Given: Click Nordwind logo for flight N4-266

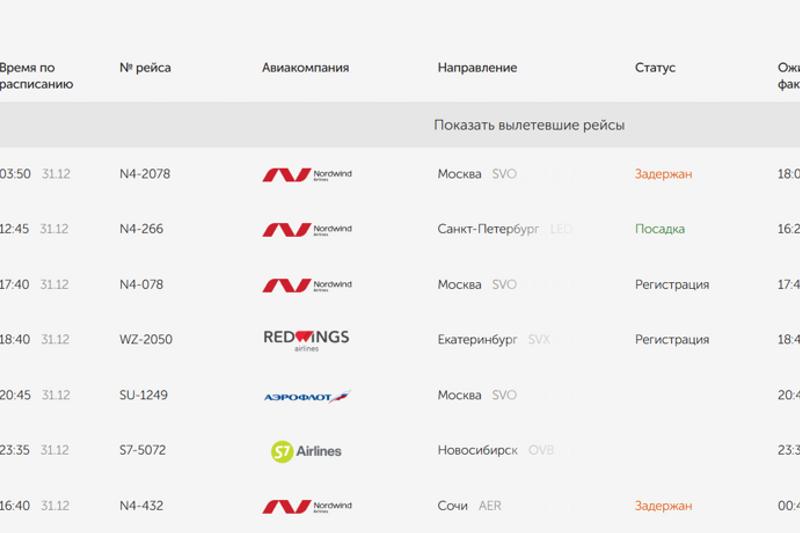Looking at the screenshot, I should pos(307,230).
